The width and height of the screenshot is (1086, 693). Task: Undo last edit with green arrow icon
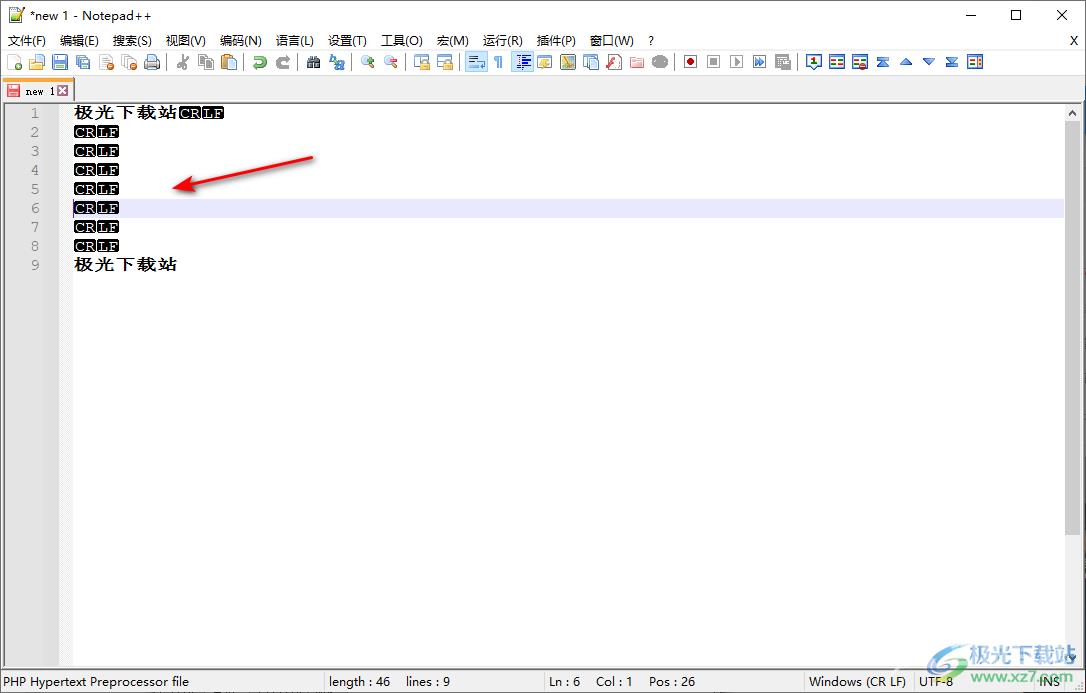click(x=260, y=62)
